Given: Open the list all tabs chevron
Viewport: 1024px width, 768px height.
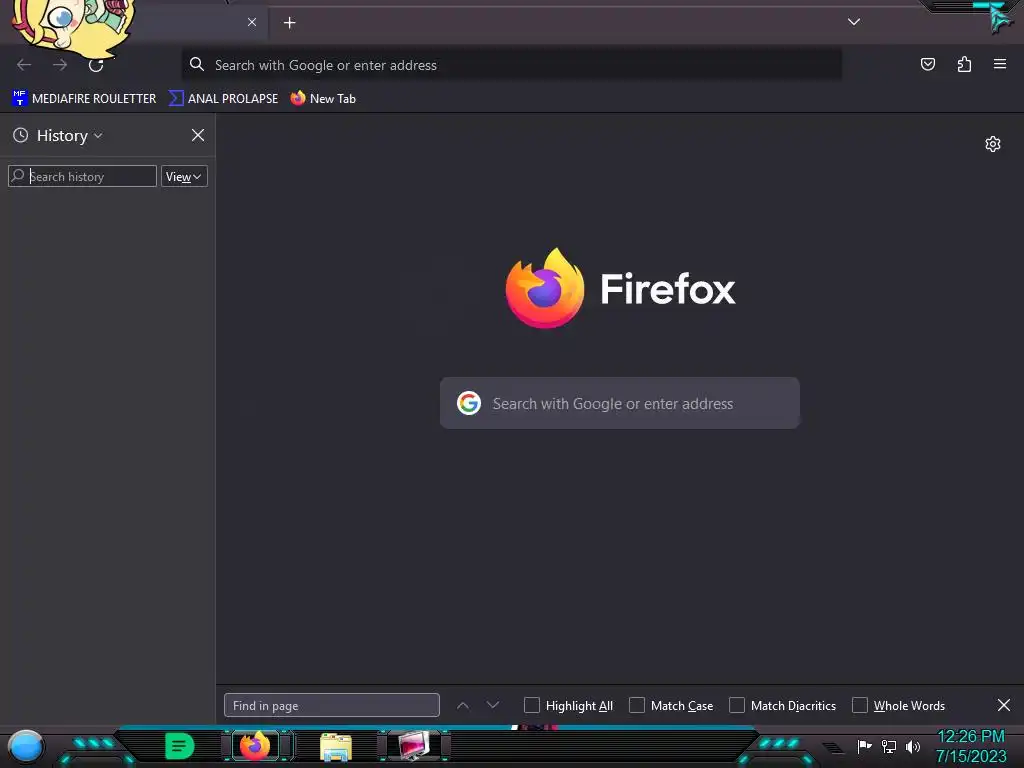Looking at the screenshot, I should pos(854,22).
